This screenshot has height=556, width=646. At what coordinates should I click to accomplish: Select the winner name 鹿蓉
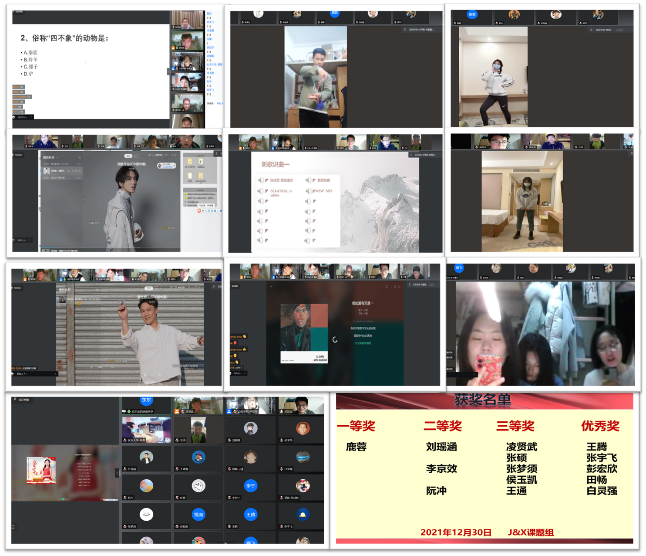[x=356, y=446]
